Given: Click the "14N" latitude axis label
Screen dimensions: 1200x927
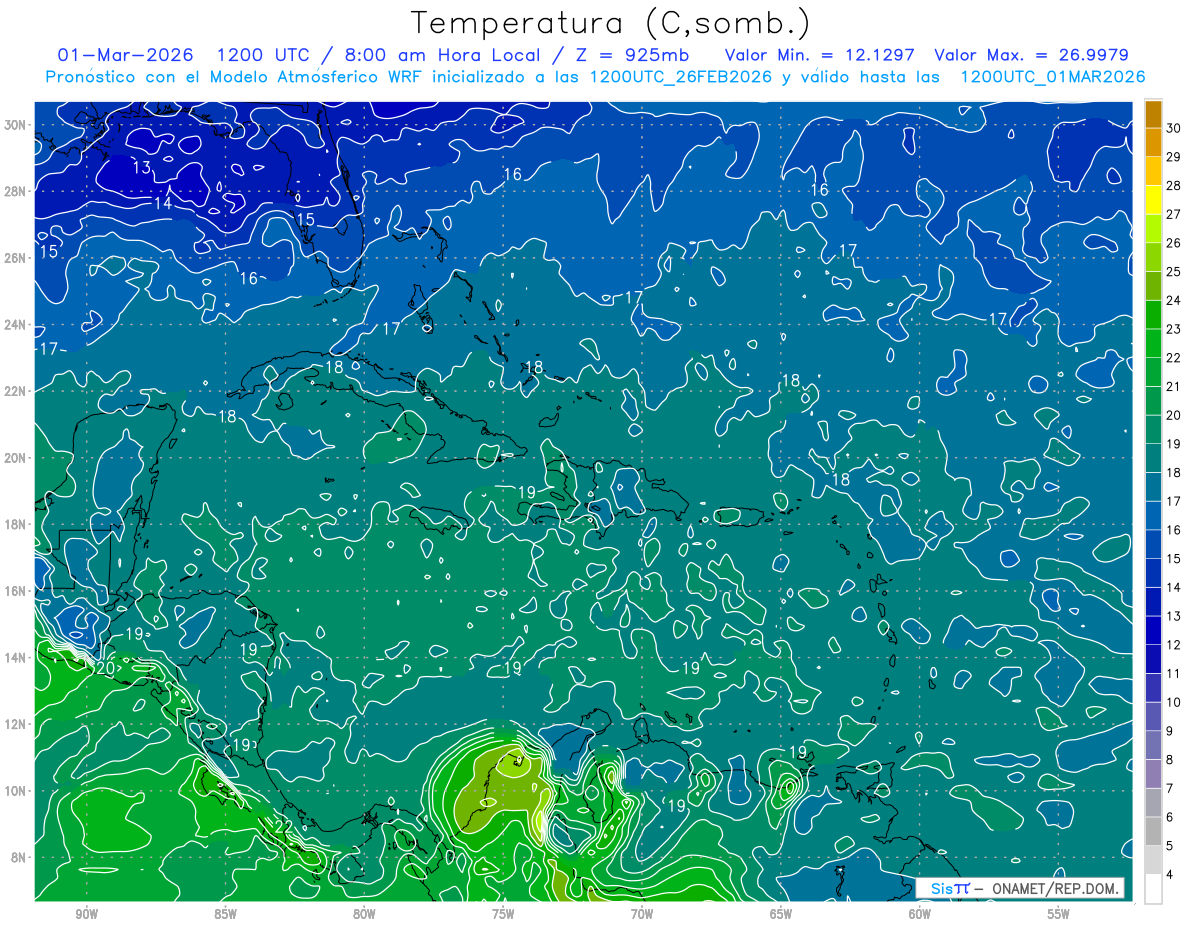Looking at the screenshot, I should pos(14,658).
